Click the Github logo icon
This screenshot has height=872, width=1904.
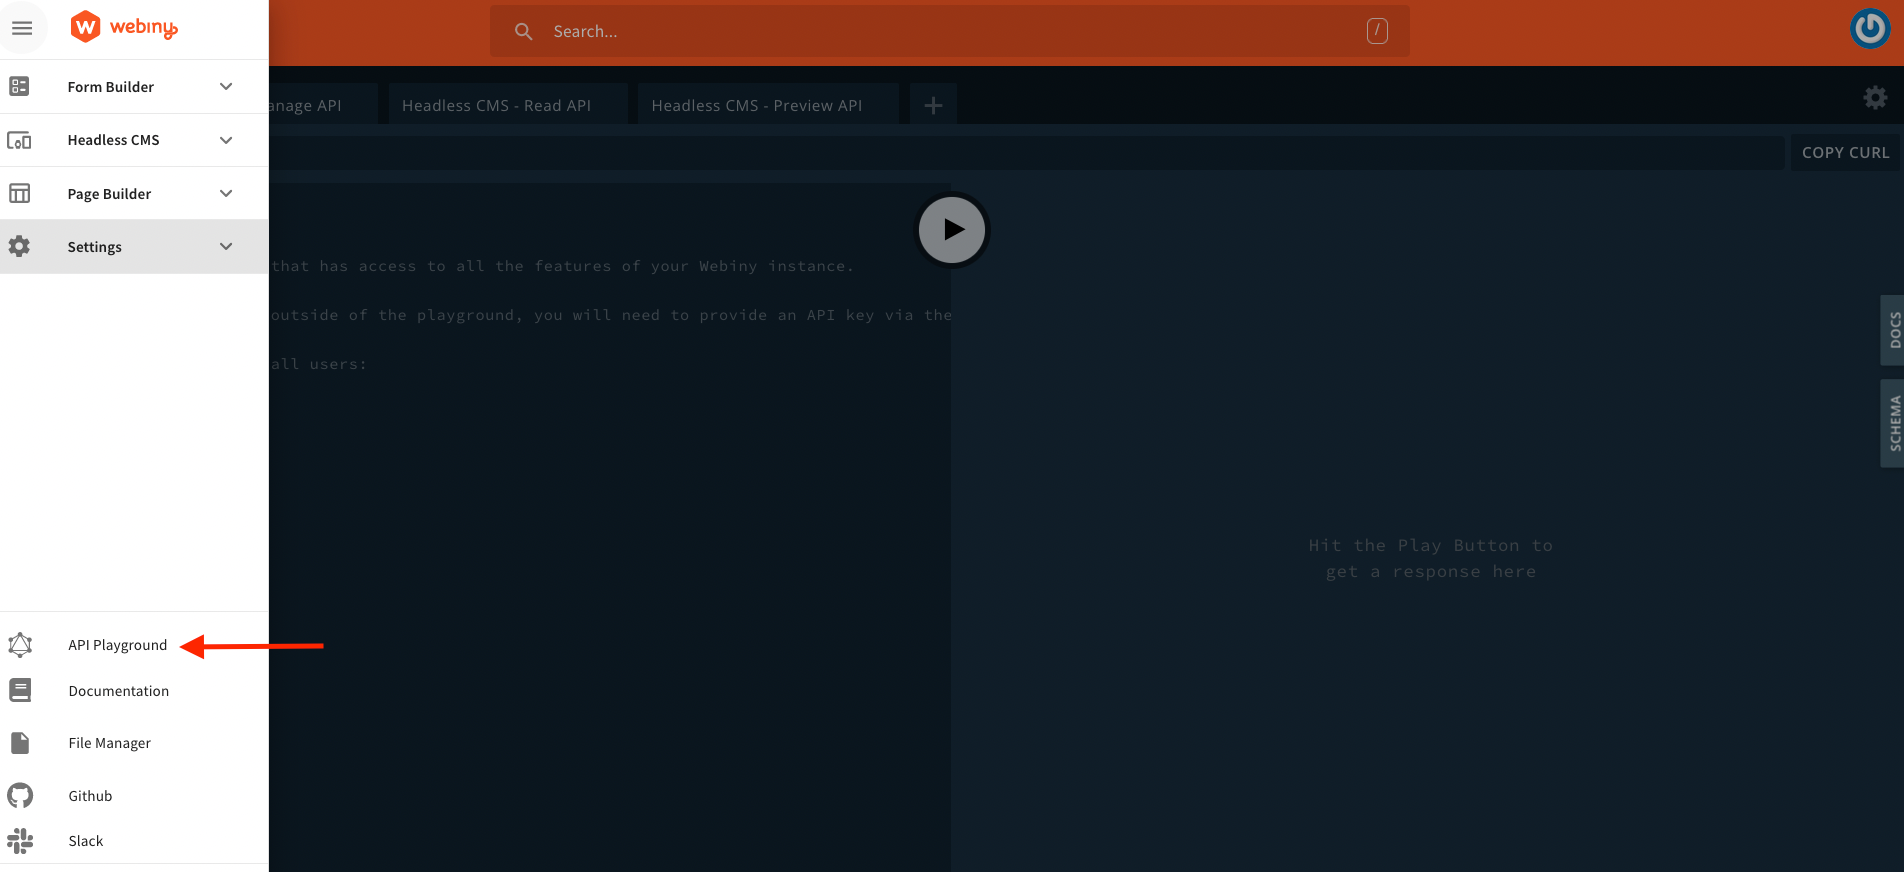(20, 796)
